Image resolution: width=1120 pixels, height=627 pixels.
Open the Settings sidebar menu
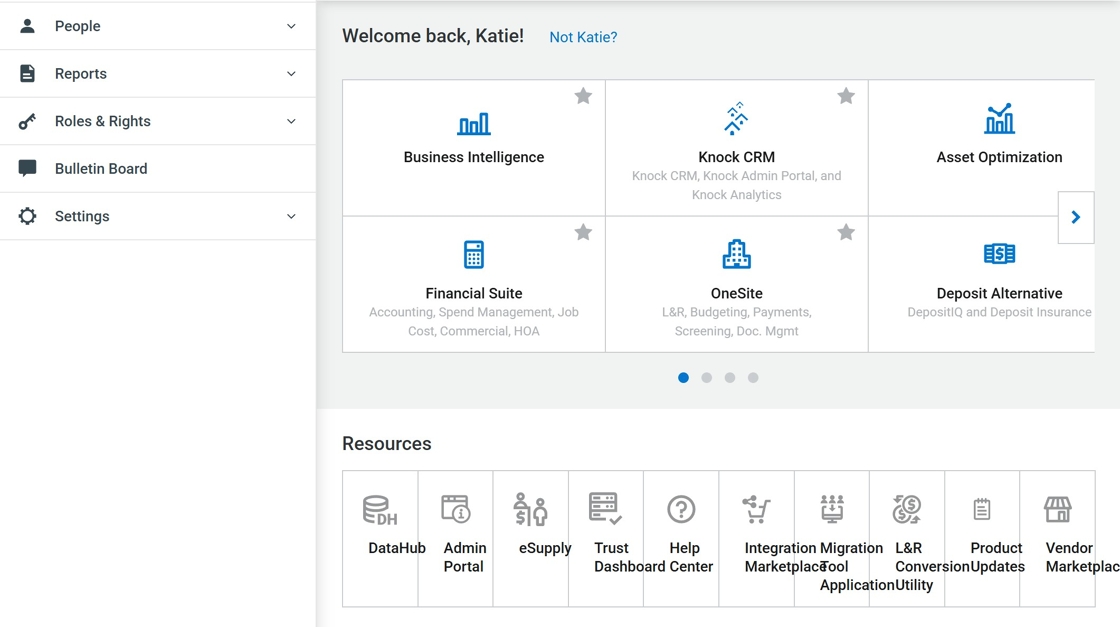158,216
